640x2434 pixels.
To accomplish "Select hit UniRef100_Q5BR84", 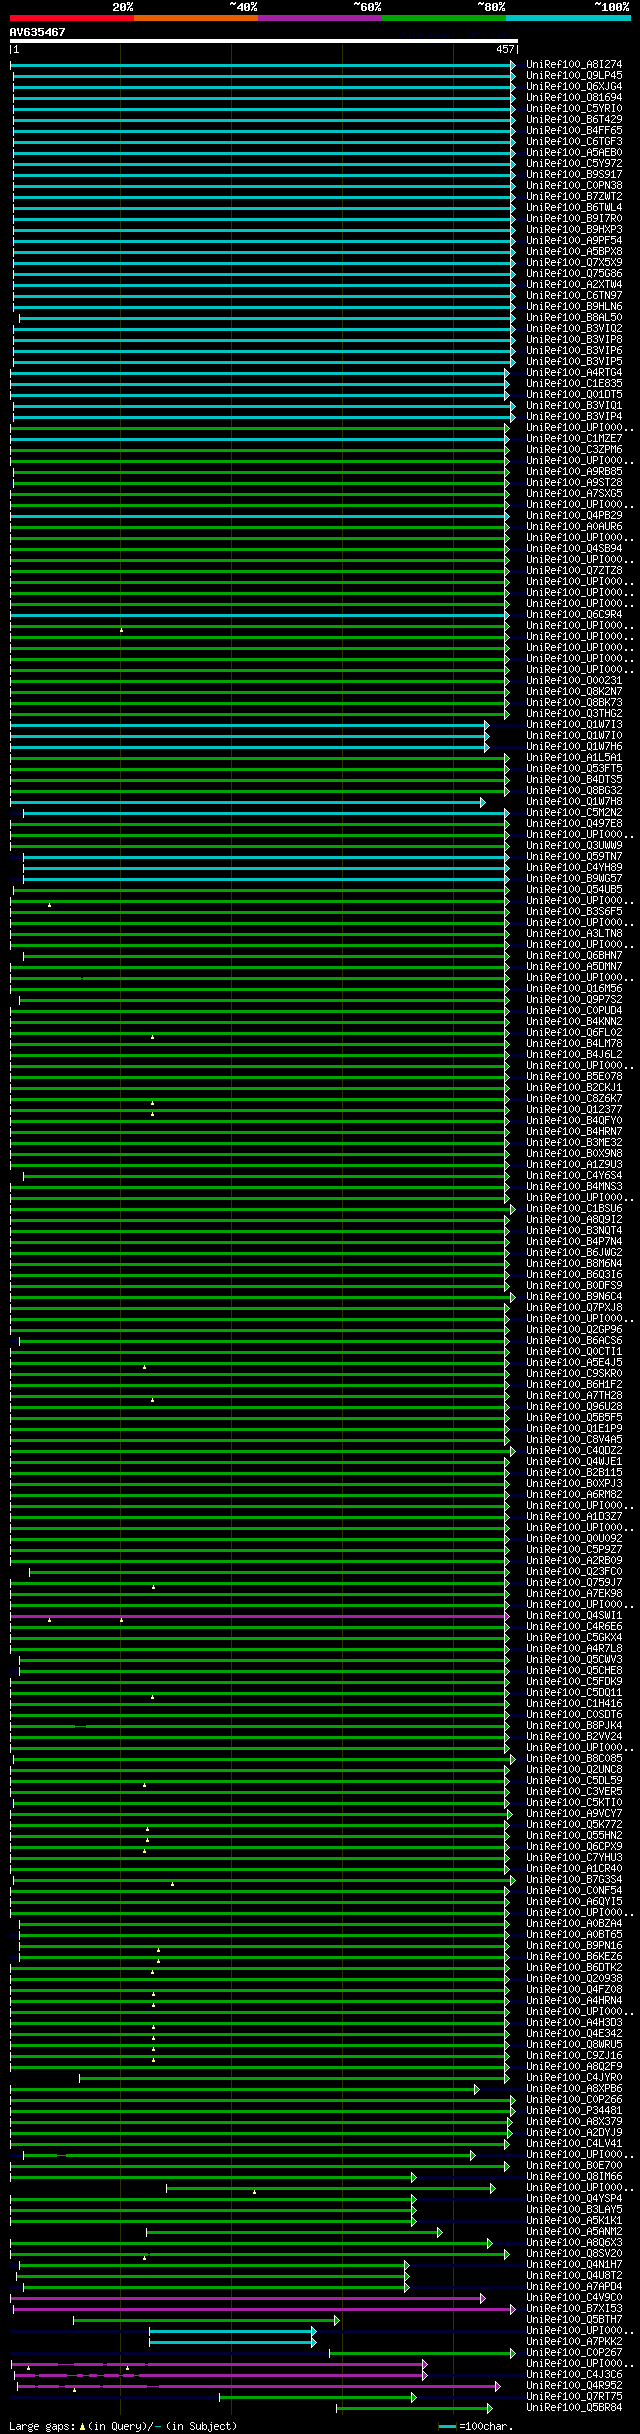I will (x=574, y=2407).
